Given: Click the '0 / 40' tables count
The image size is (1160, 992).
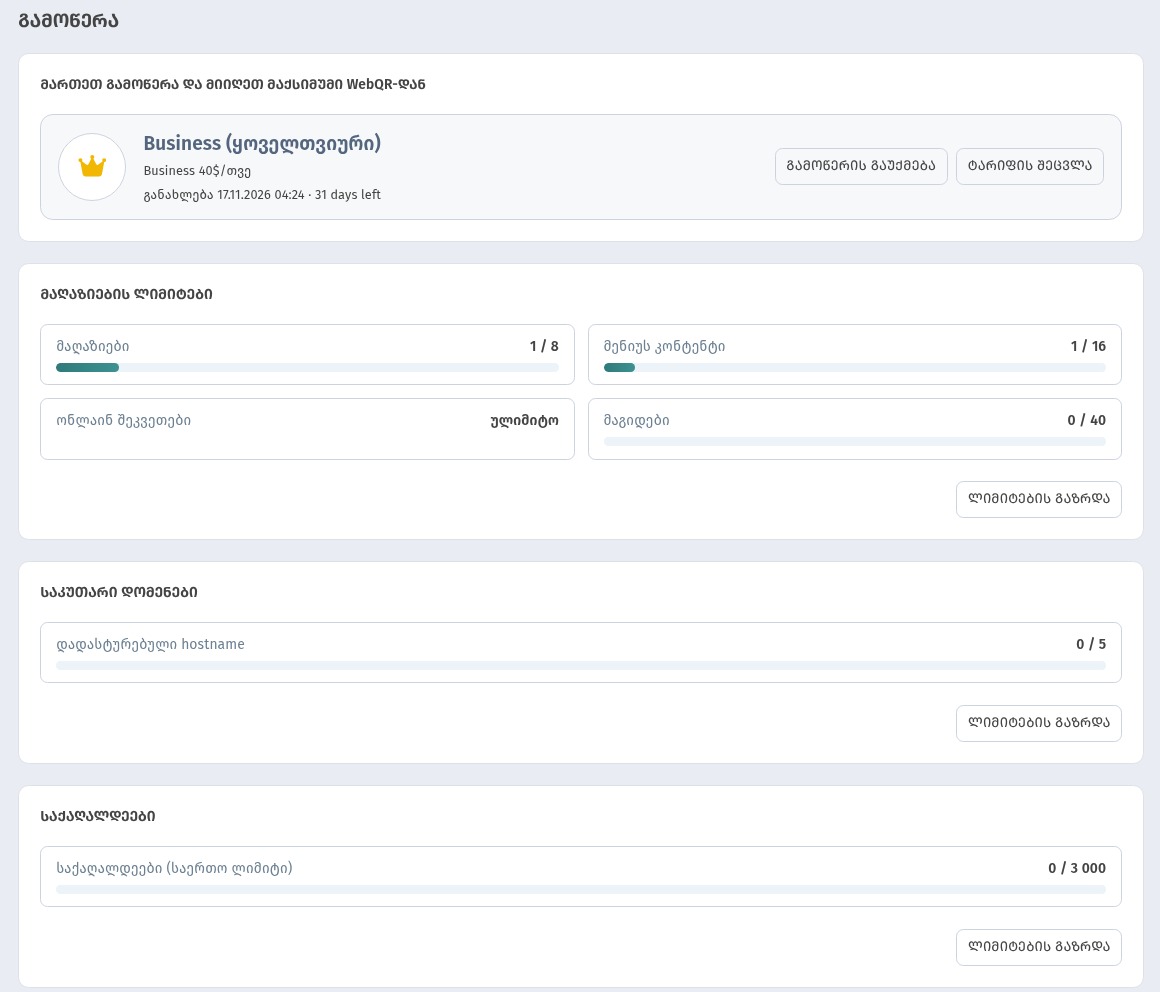Looking at the screenshot, I should (1087, 420).
